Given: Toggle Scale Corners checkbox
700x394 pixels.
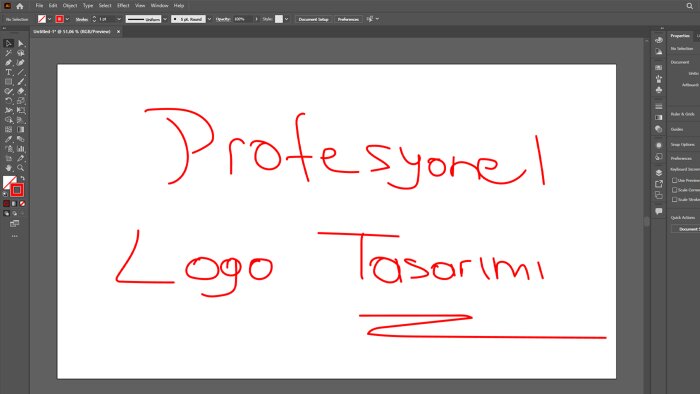Looking at the screenshot, I should pos(675,190).
